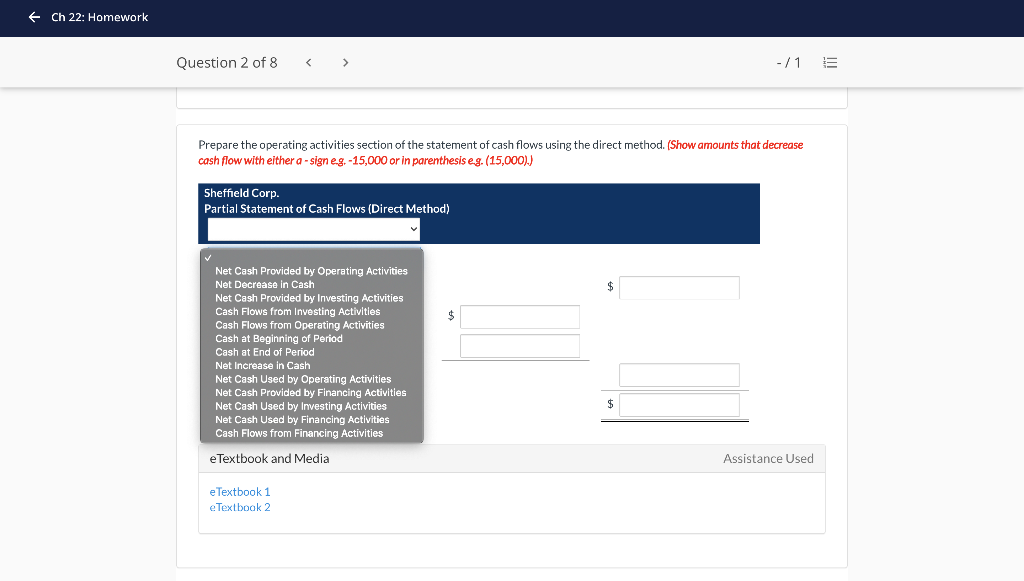This screenshot has height=581, width=1024.
Task: Select Net Cash Provided by Operating Activities
Action: click(312, 271)
